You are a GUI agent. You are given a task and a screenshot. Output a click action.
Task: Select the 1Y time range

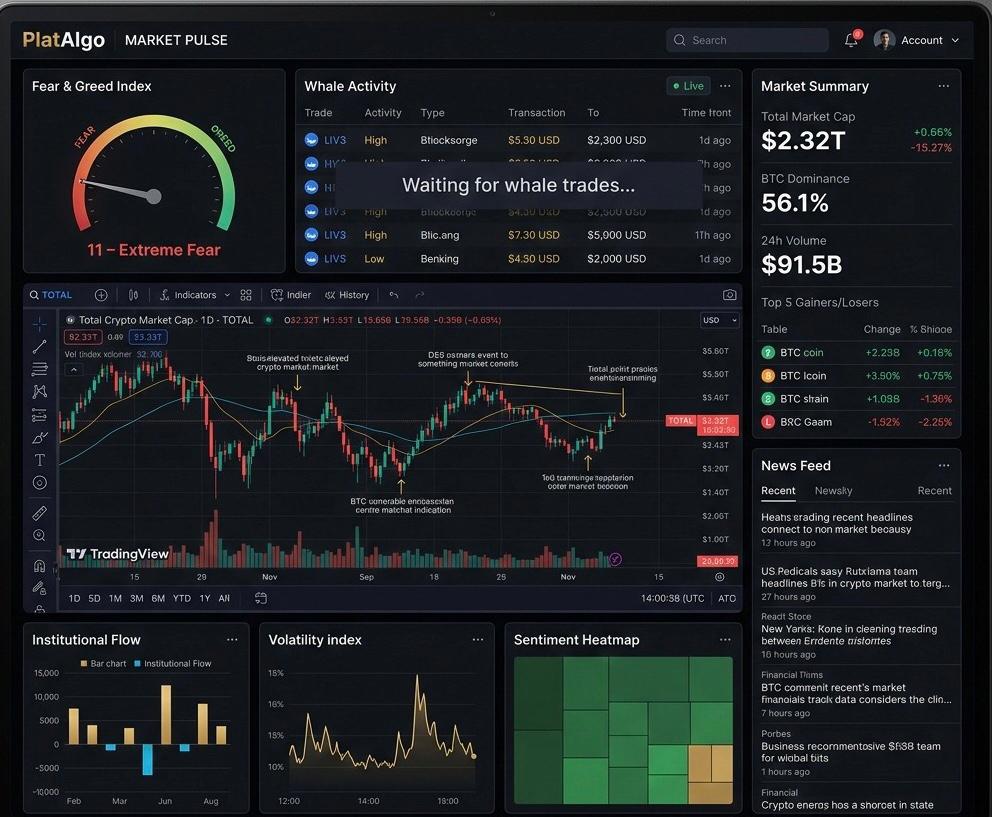[205, 598]
